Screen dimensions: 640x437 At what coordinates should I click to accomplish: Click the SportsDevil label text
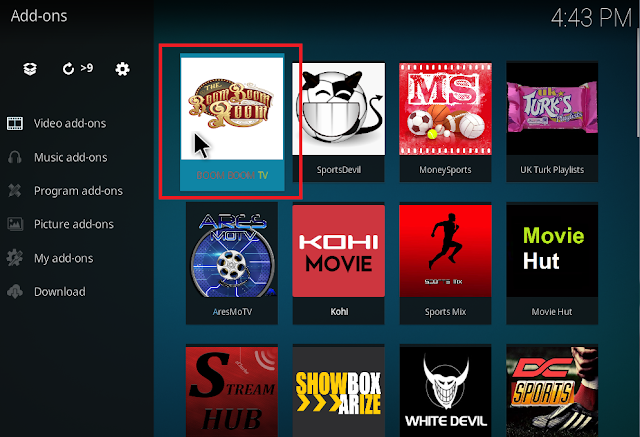[x=338, y=170]
